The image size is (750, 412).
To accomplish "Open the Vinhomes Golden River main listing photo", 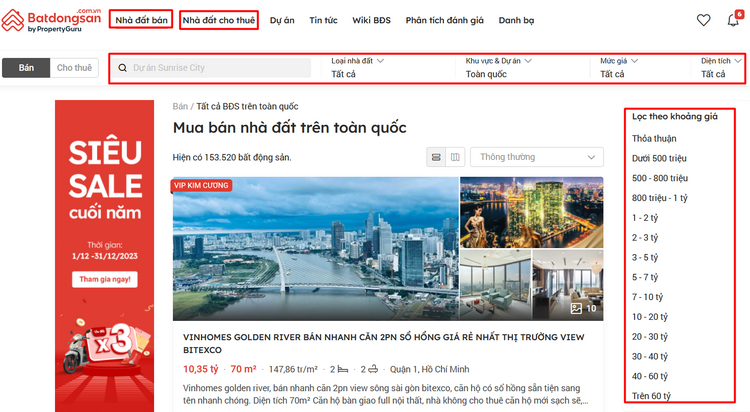I will point(314,249).
